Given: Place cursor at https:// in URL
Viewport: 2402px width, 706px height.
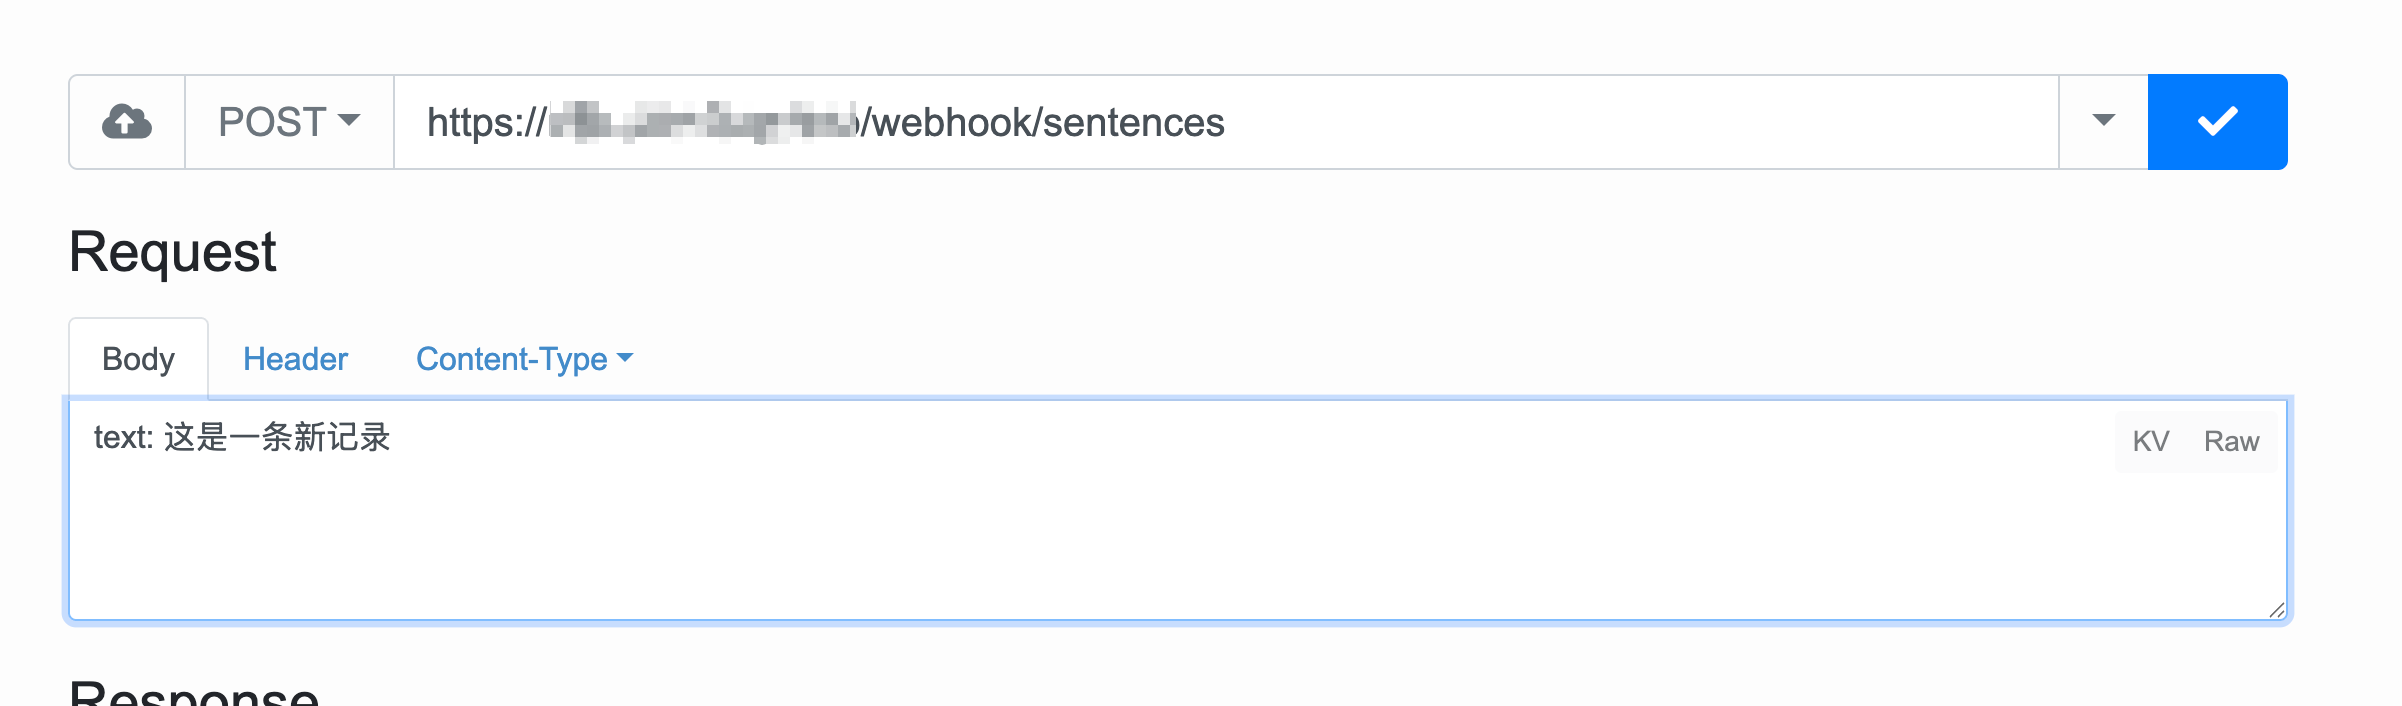Looking at the screenshot, I should (486, 123).
